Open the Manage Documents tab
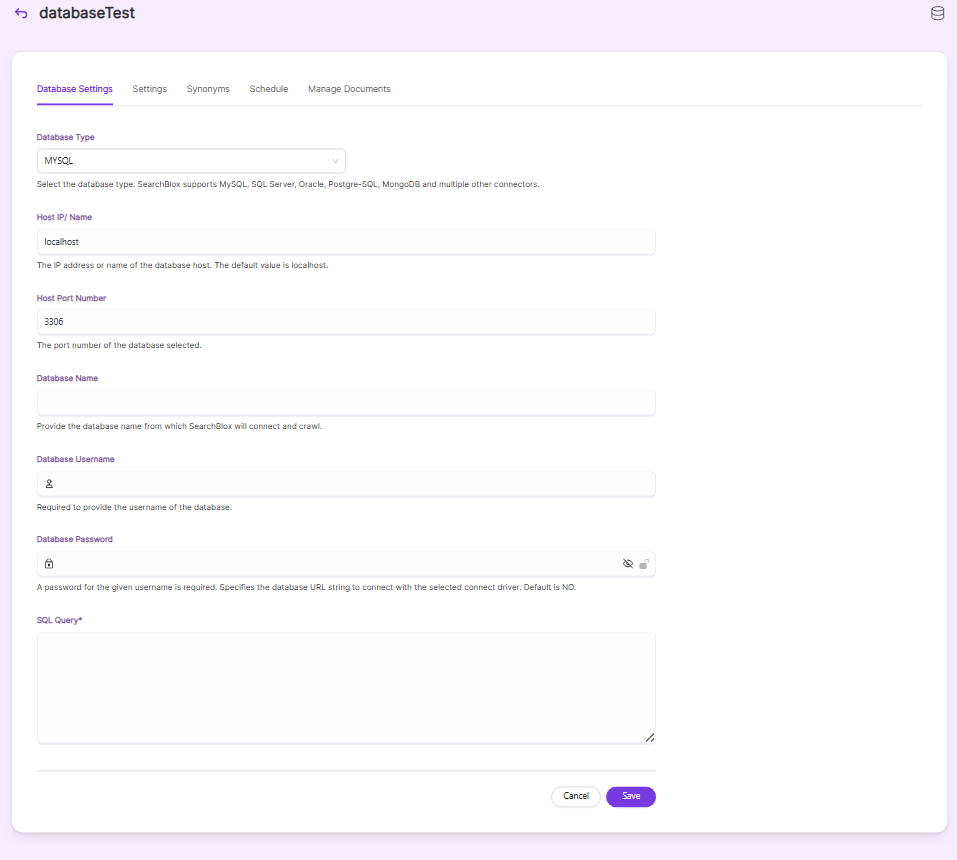 point(349,89)
